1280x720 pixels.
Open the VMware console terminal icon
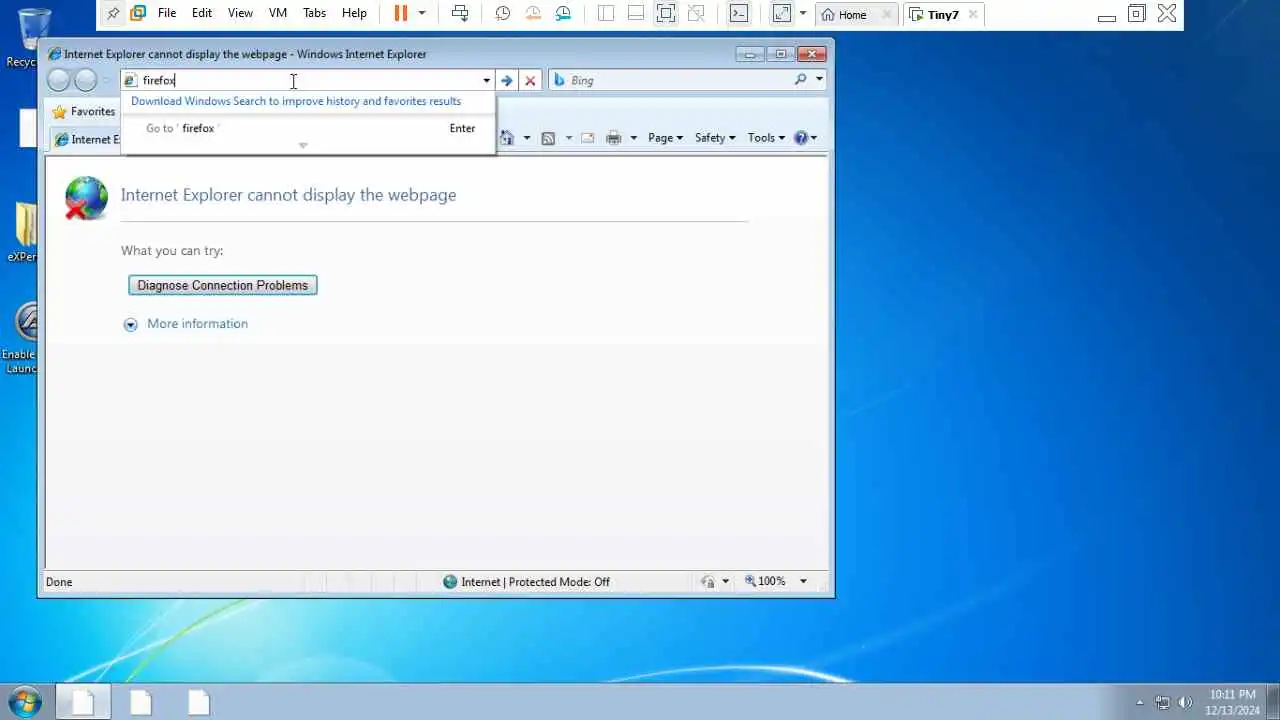[x=738, y=13]
